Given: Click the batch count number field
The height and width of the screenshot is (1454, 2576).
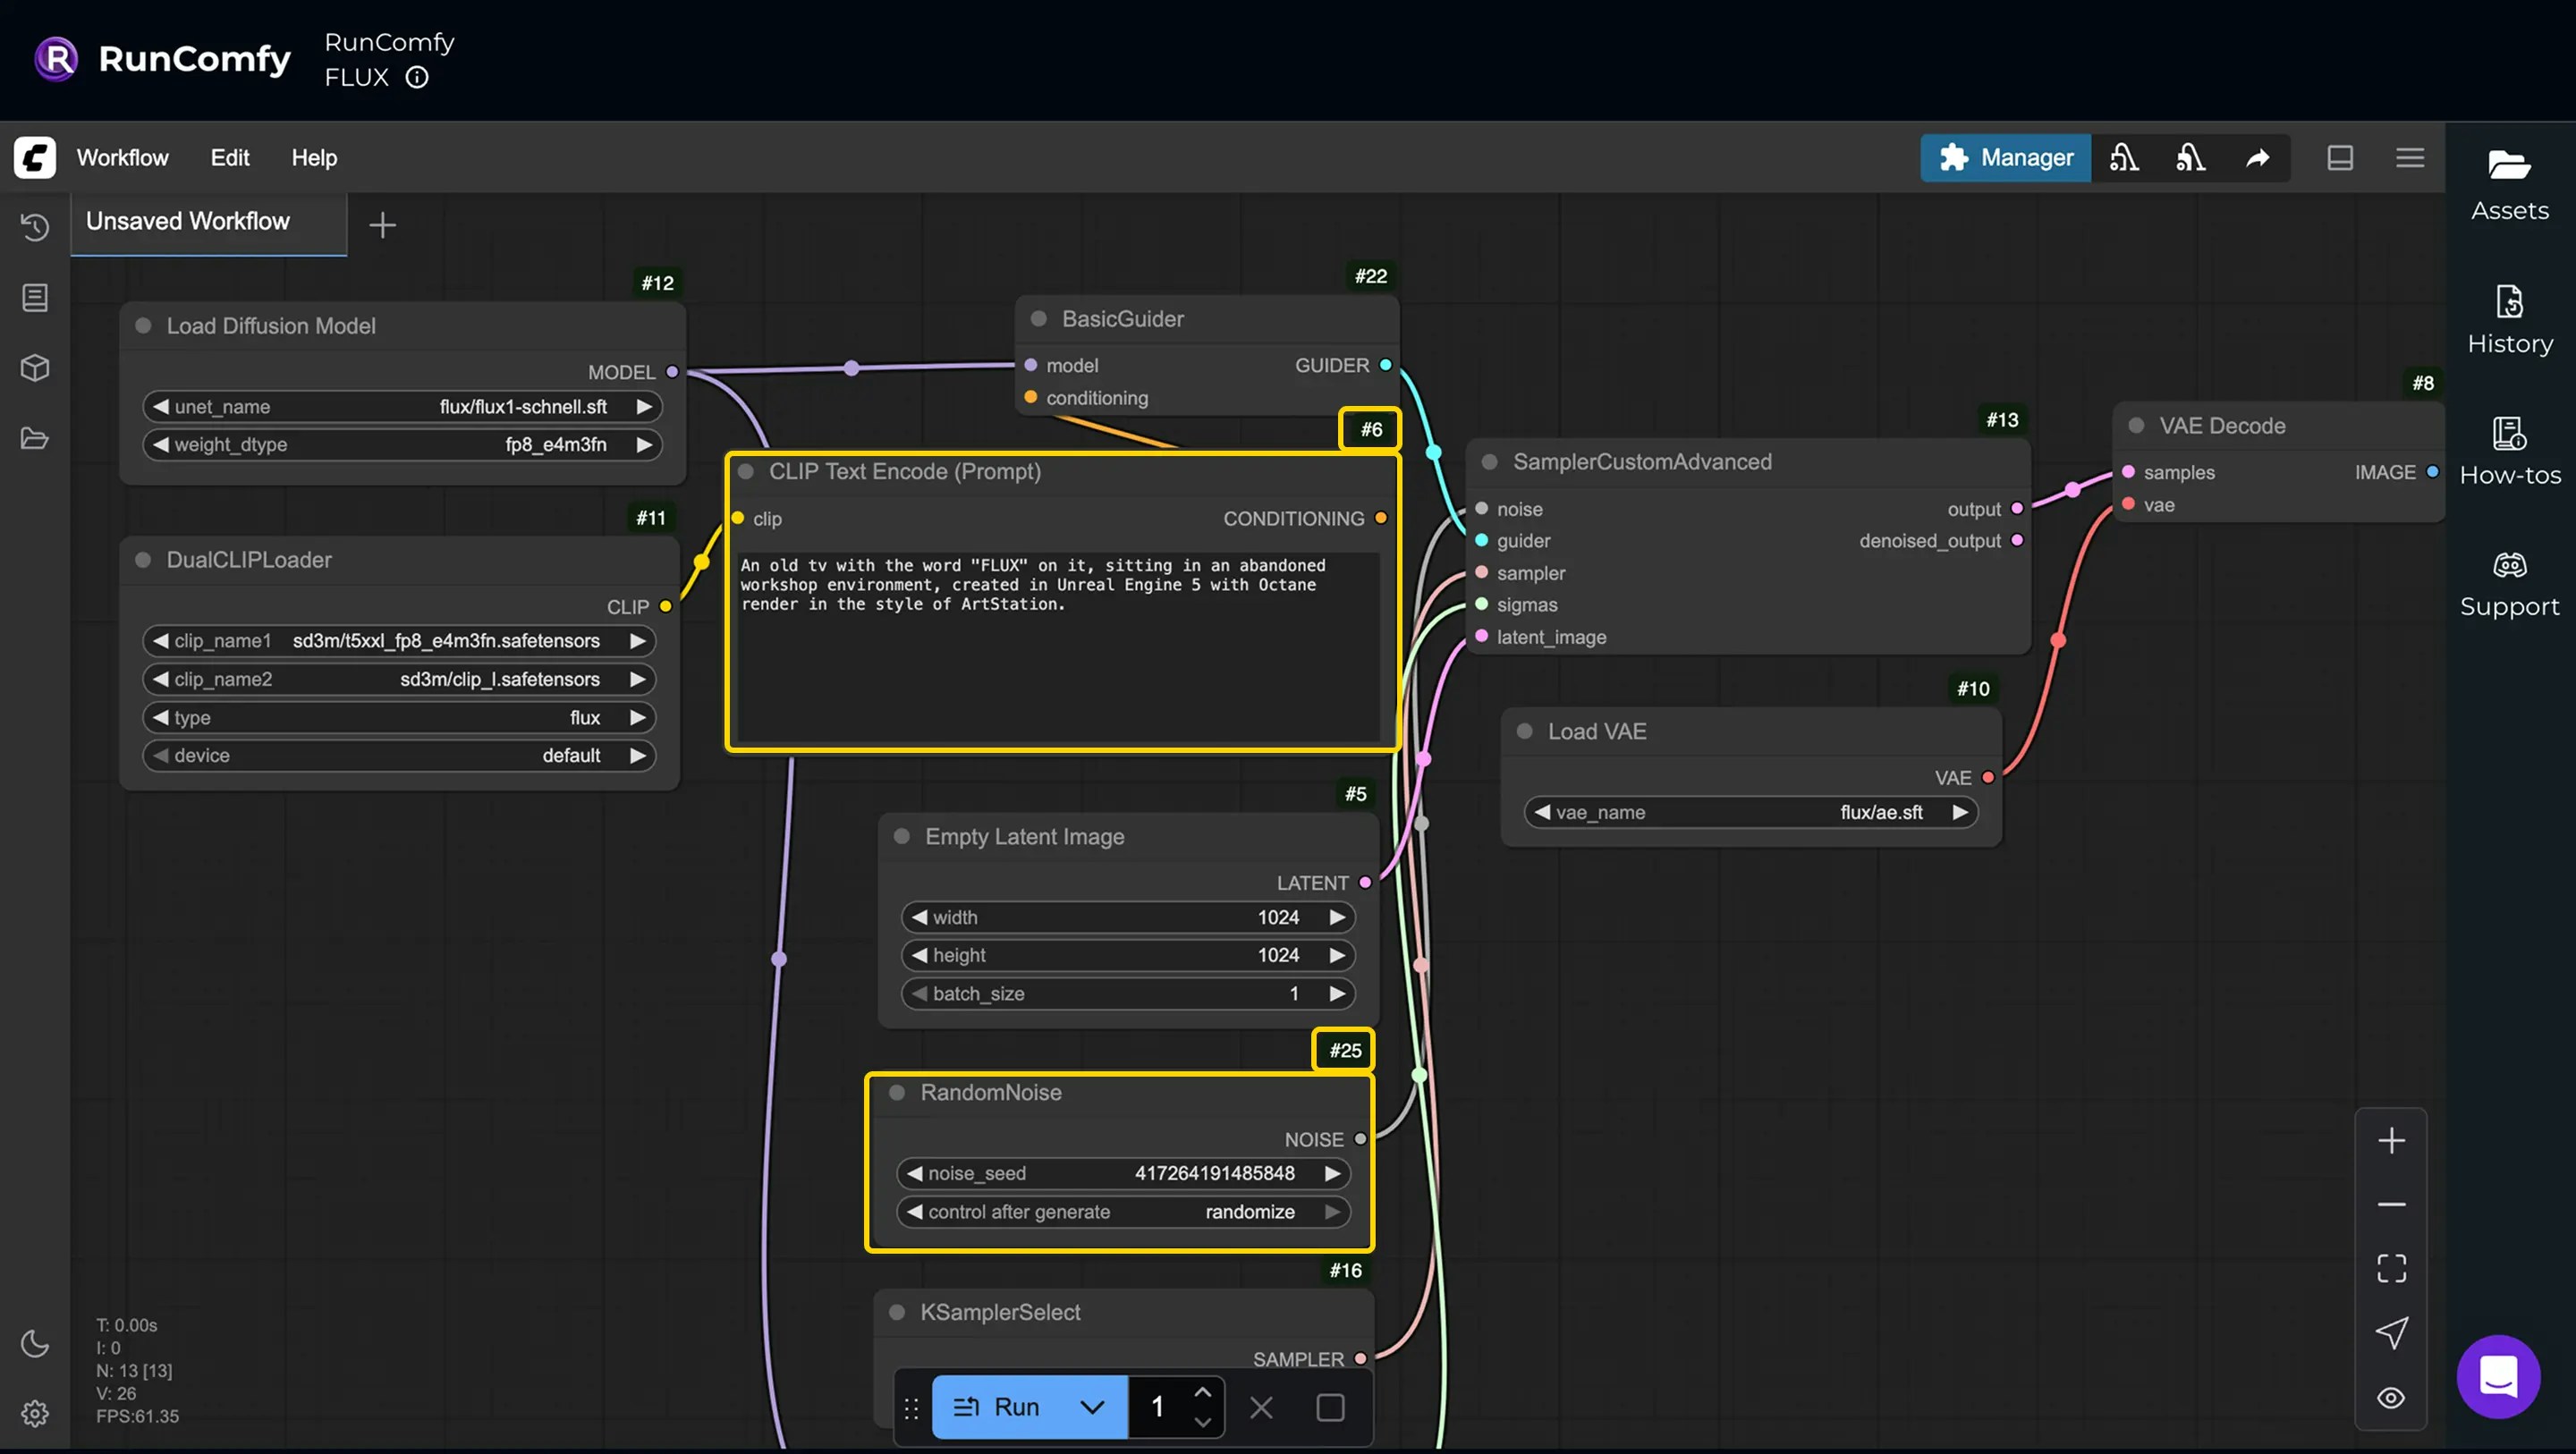Looking at the screenshot, I should click(x=1158, y=1407).
